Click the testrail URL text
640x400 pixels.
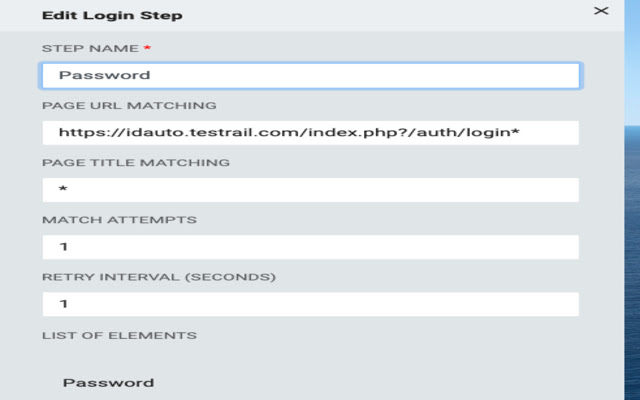[x=289, y=133]
